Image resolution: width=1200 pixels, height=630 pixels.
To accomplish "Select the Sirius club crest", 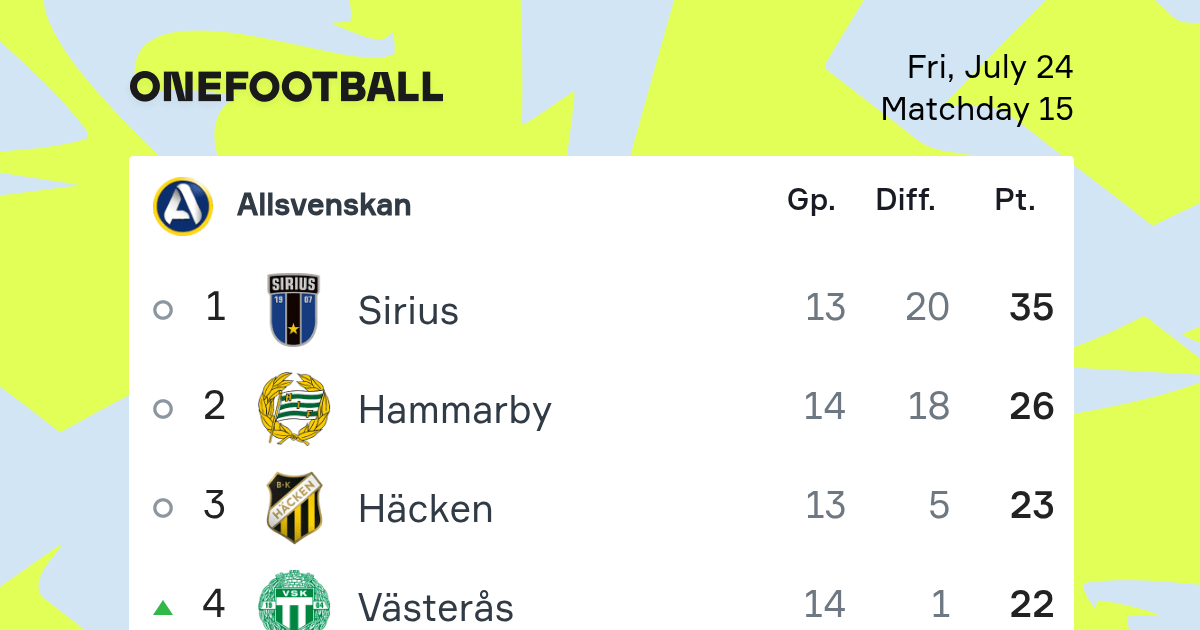I will pos(293,310).
